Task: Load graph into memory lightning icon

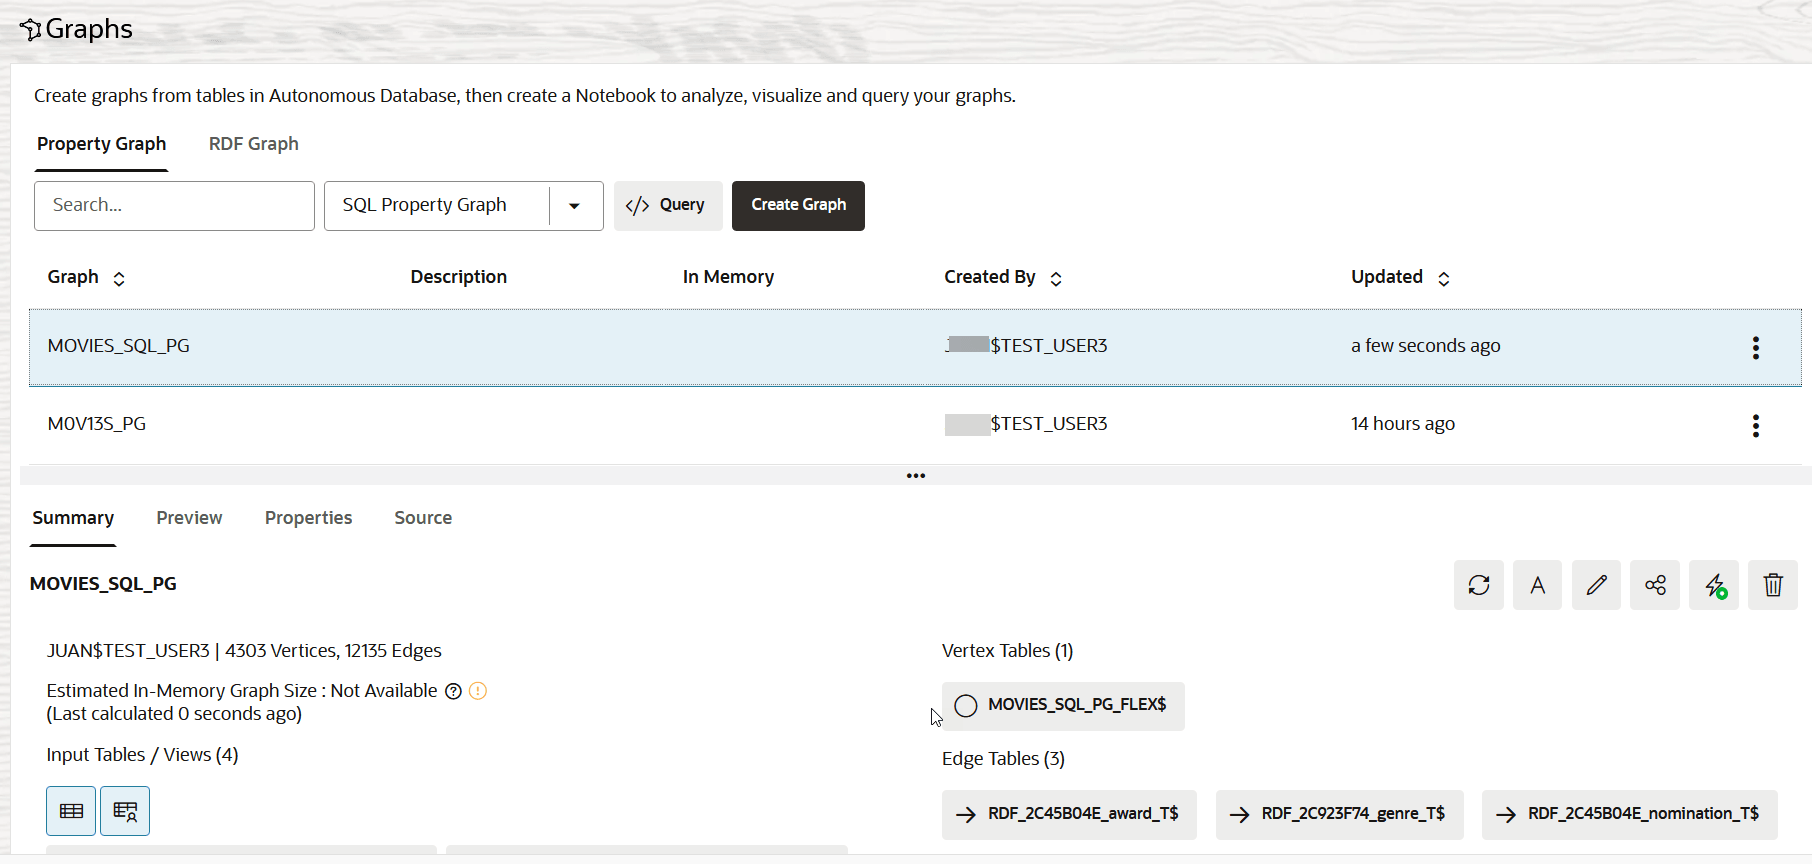Action: pyautogui.click(x=1714, y=585)
